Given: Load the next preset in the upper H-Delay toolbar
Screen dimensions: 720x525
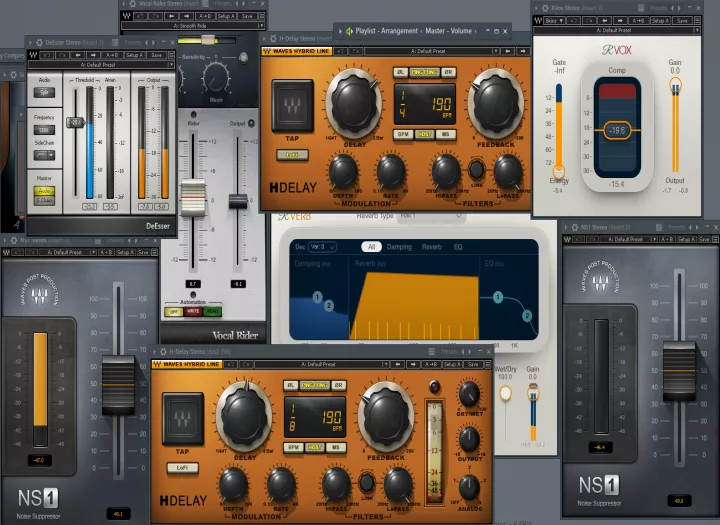Looking at the screenshot, I should tap(523, 51).
